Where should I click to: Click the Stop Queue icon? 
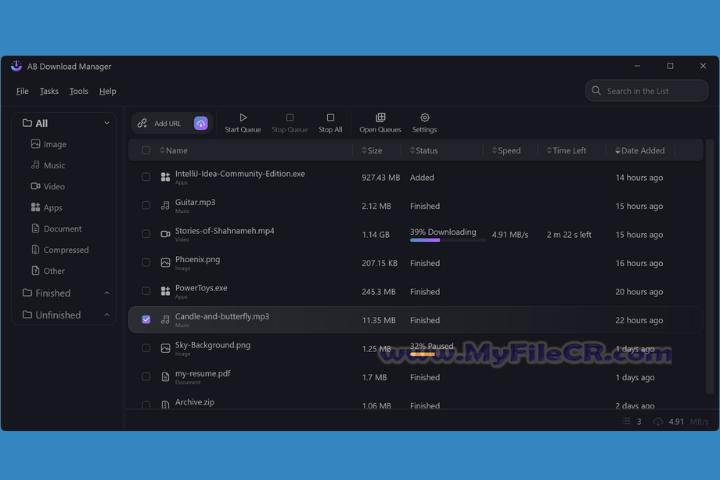pos(290,118)
